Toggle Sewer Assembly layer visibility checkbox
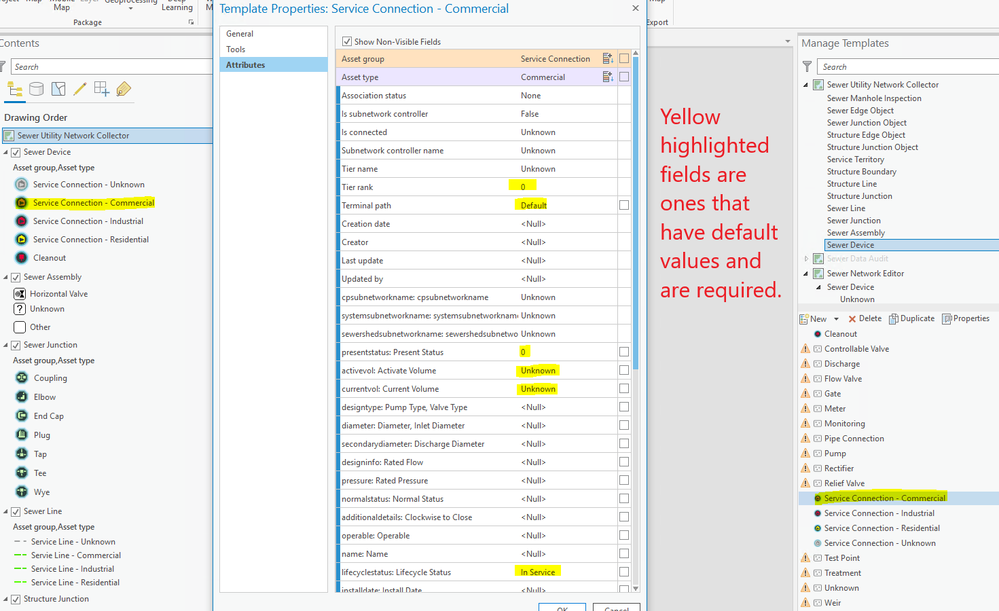This screenshot has width=999, height=611. [x=16, y=277]
